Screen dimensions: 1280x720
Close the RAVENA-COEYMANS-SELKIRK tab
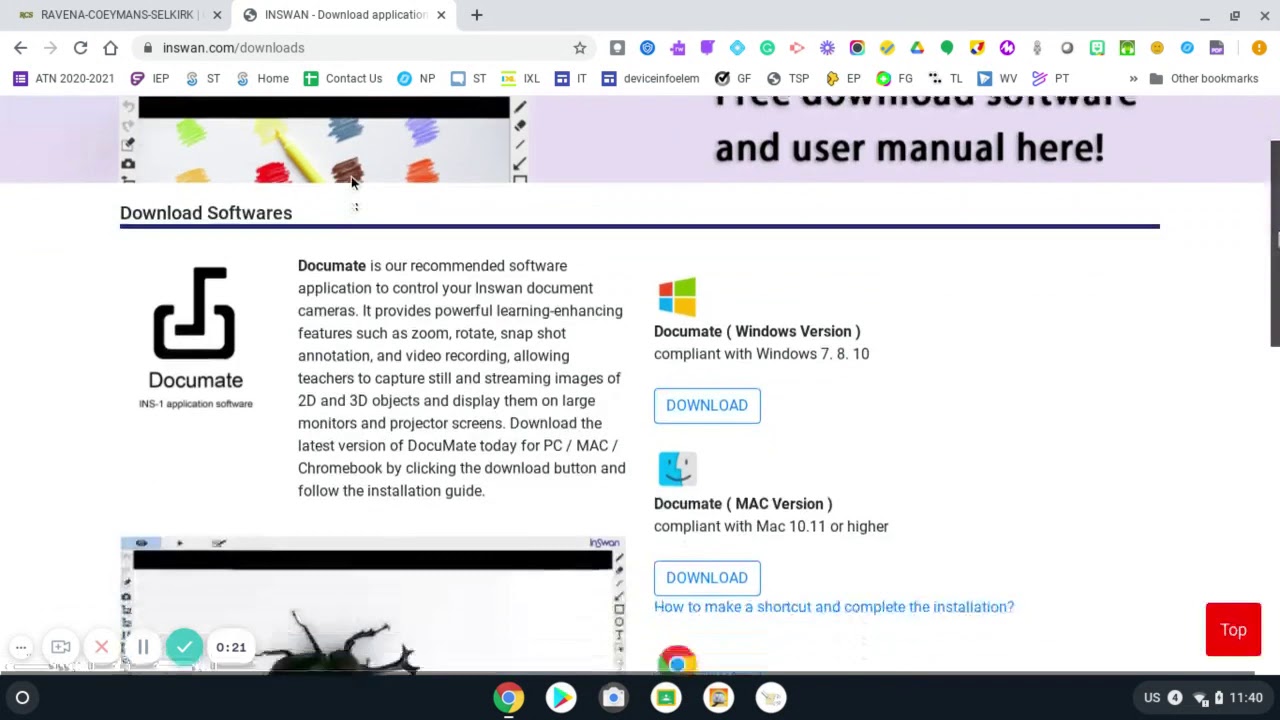click(217, 15)
